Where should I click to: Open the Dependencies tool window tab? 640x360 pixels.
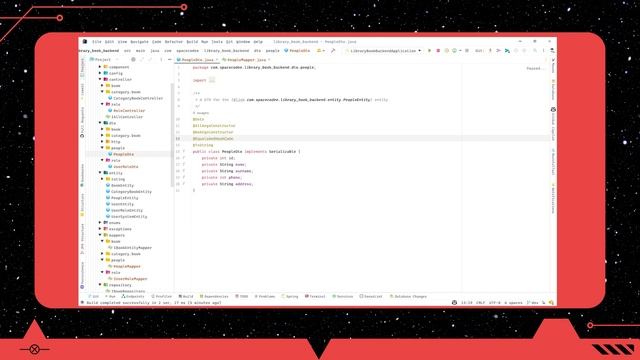(x=214, y=296)
